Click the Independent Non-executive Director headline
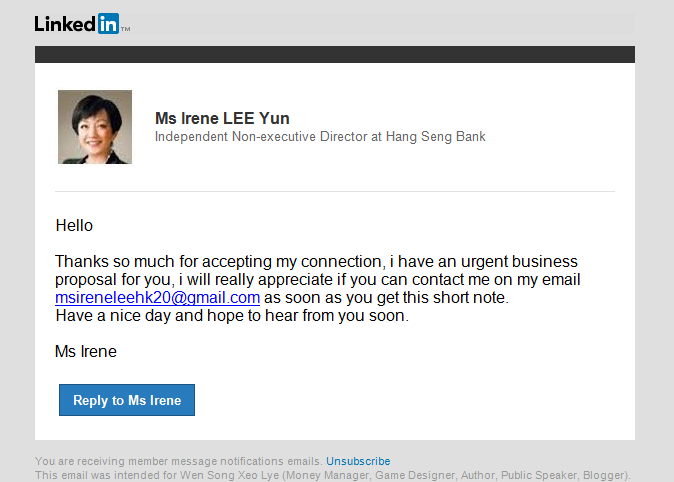This screenshot has width=674, height=482. click(262, 137)
